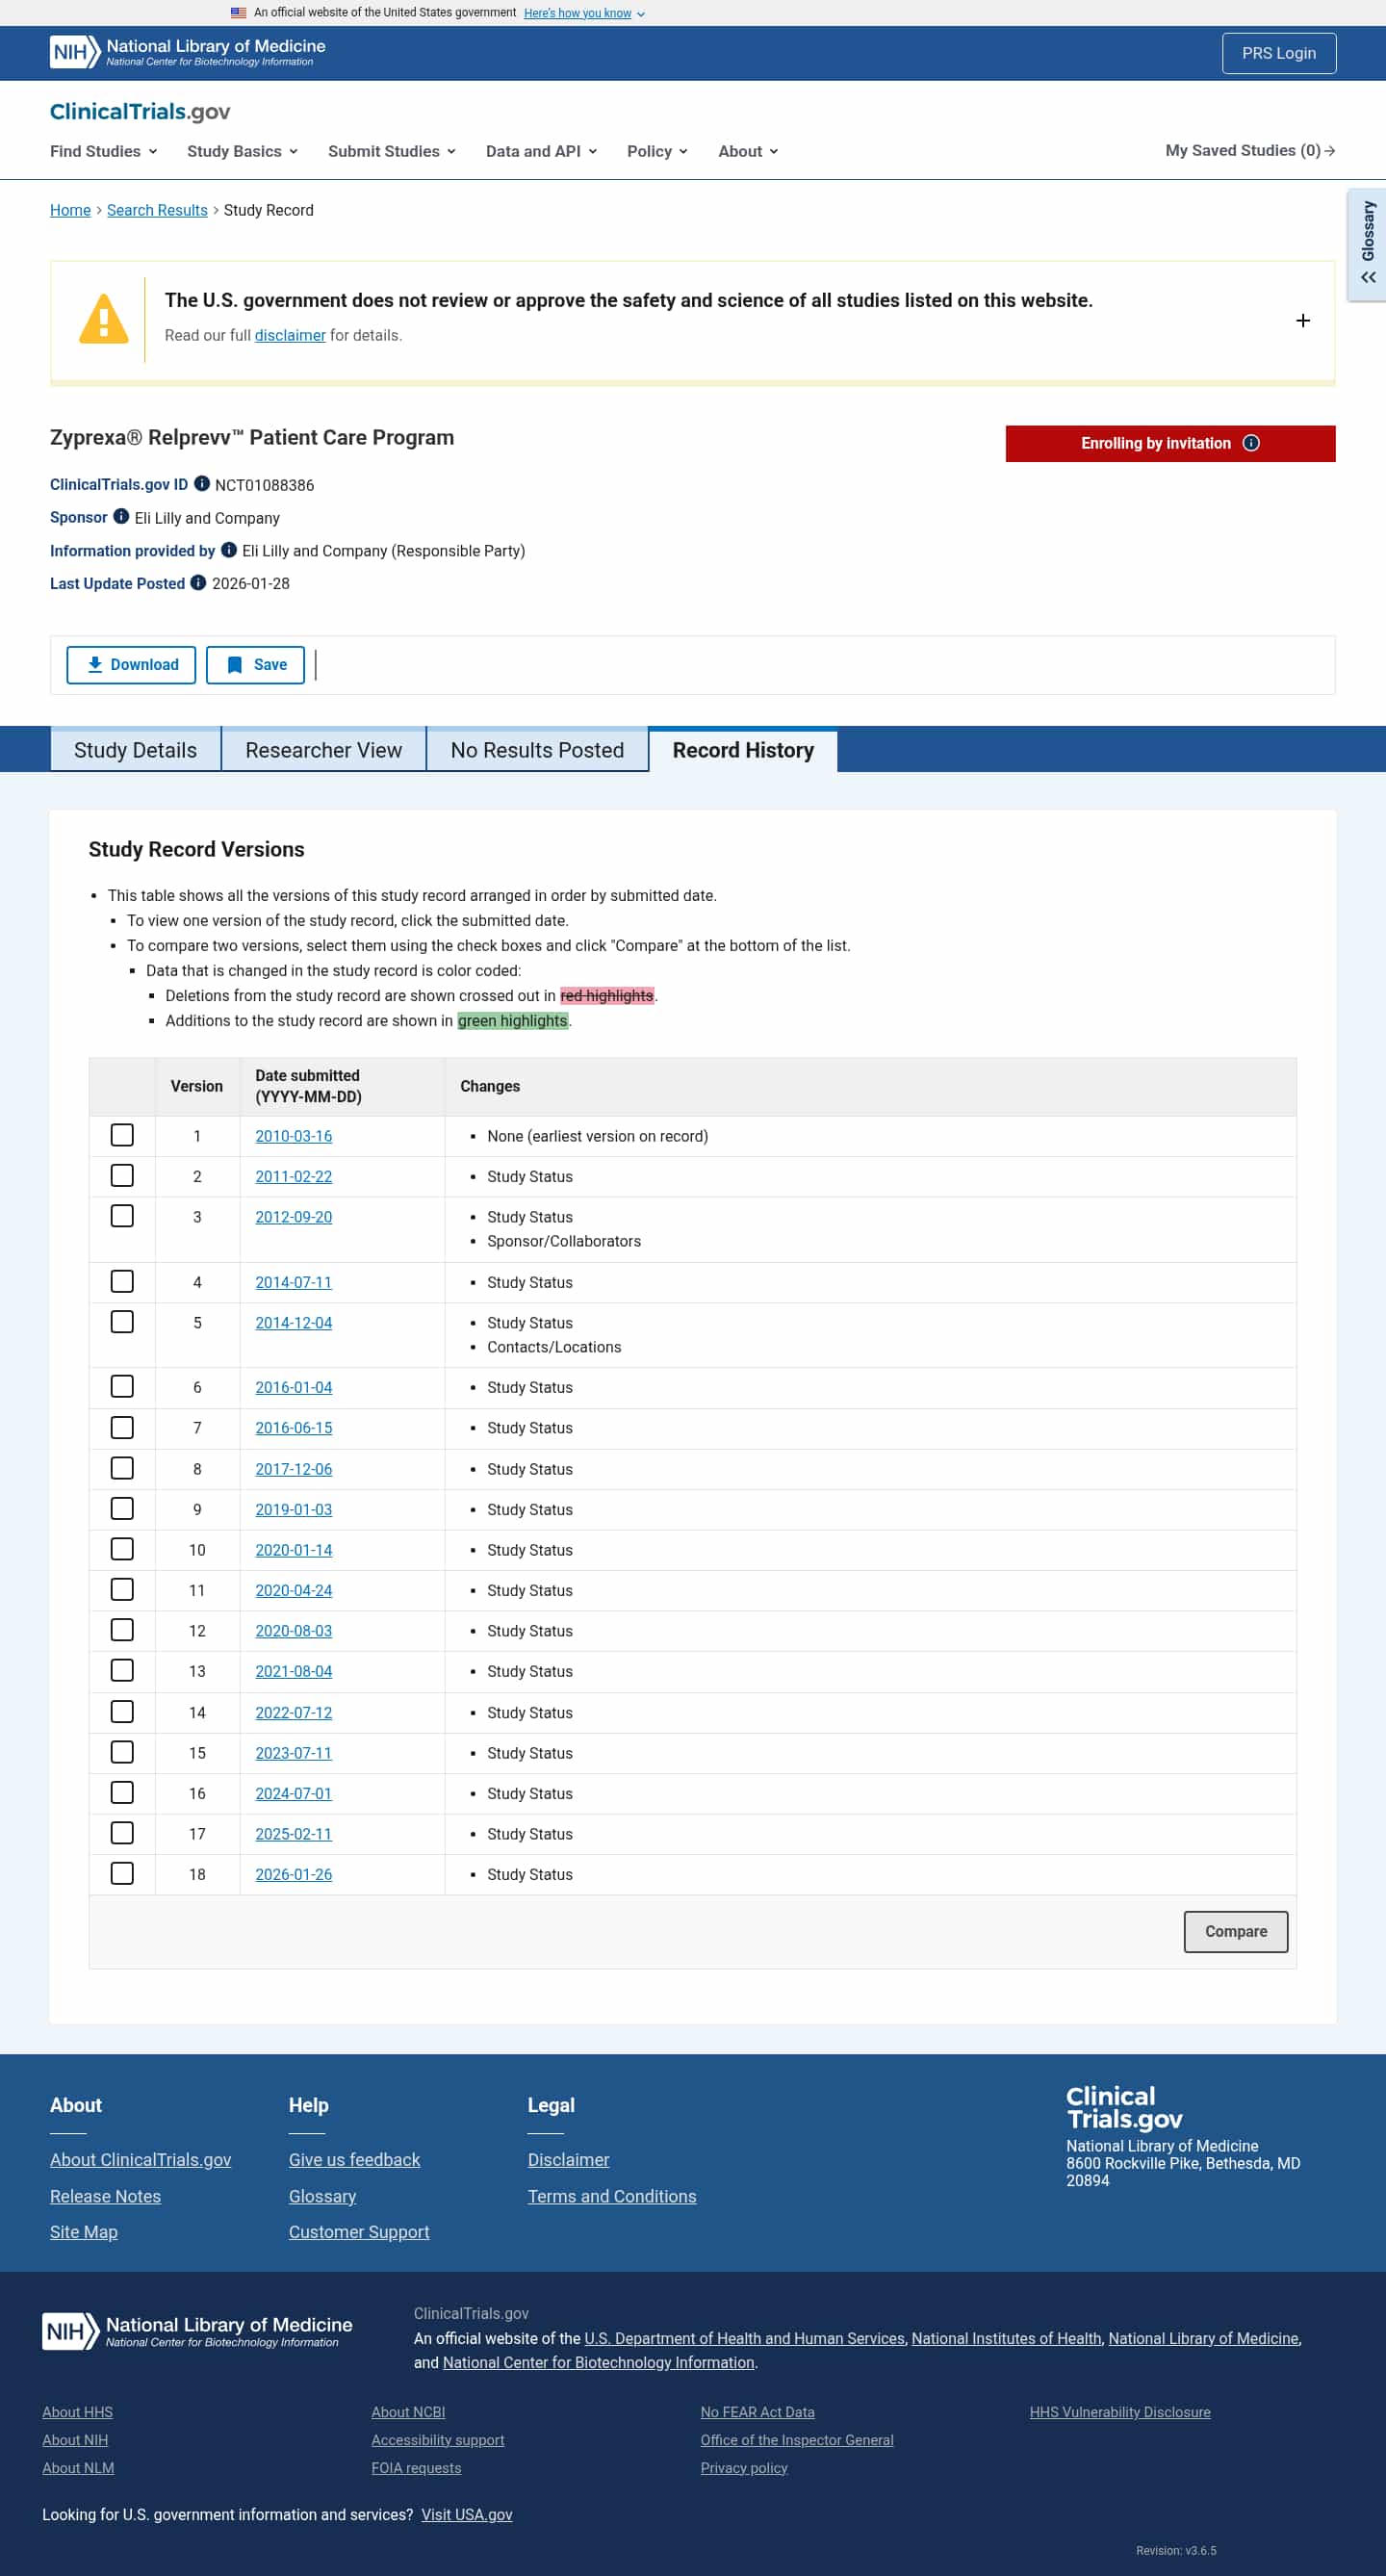Open the disclaimer link in warning banner
This screenshot has height=2576, width=1386.
click(290, 335)
